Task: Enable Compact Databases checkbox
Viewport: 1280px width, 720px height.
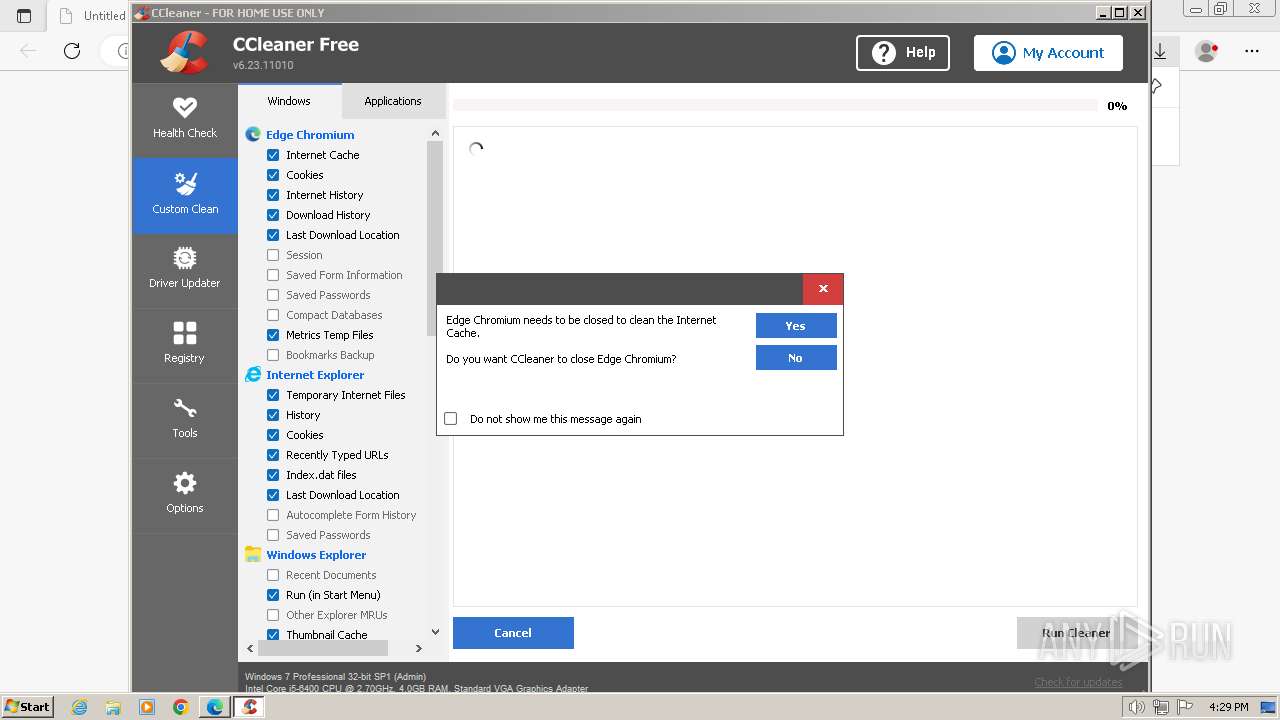Action: click(x=273, y=315)
